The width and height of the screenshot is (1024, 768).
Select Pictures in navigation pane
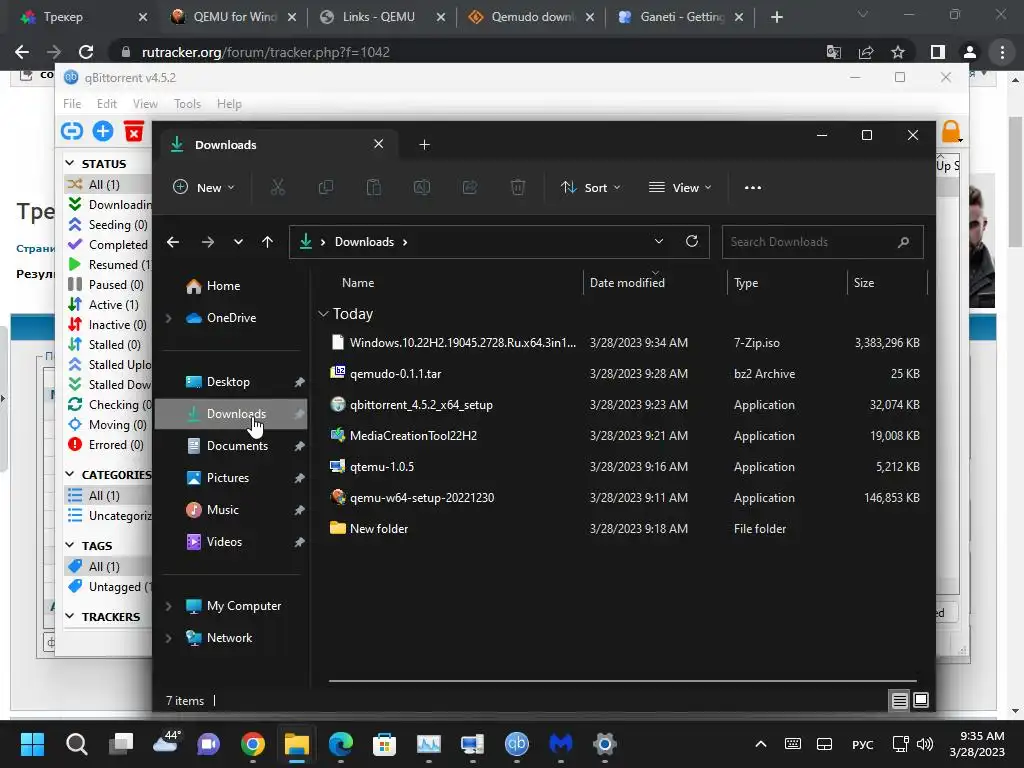[232, 478]
